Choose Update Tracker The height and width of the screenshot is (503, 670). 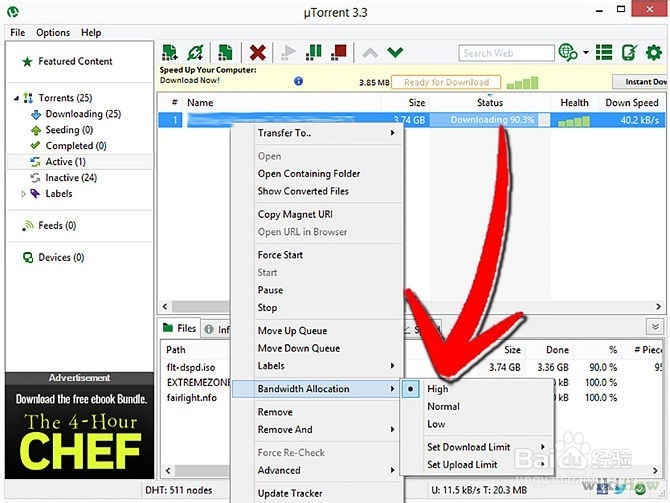(x=290, y=493)
